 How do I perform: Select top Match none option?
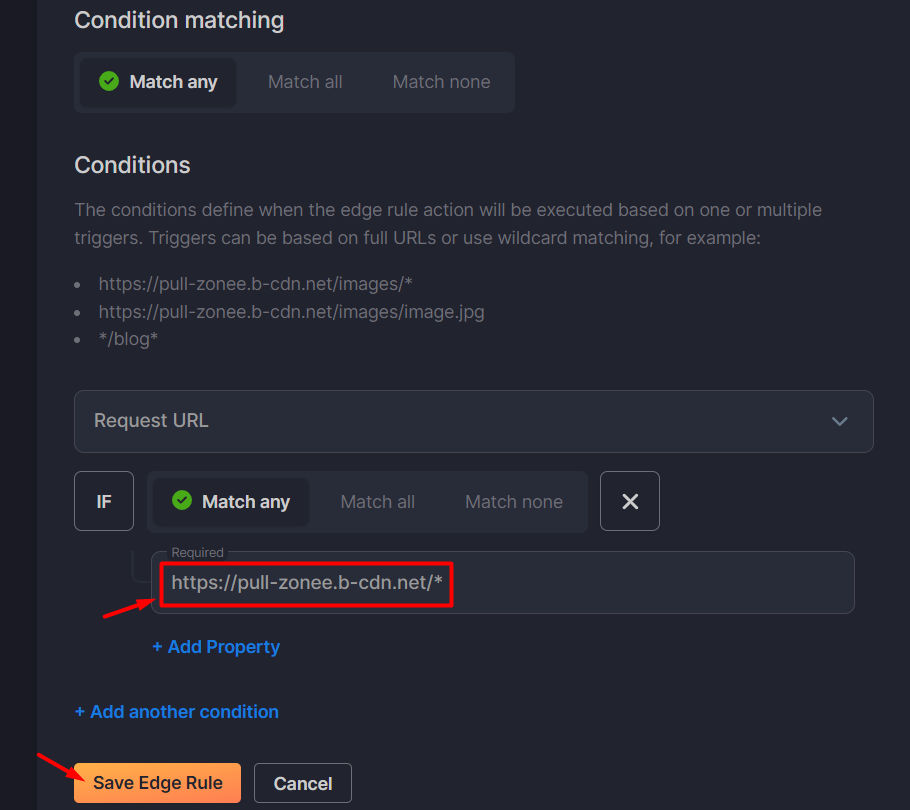(441, 82)
